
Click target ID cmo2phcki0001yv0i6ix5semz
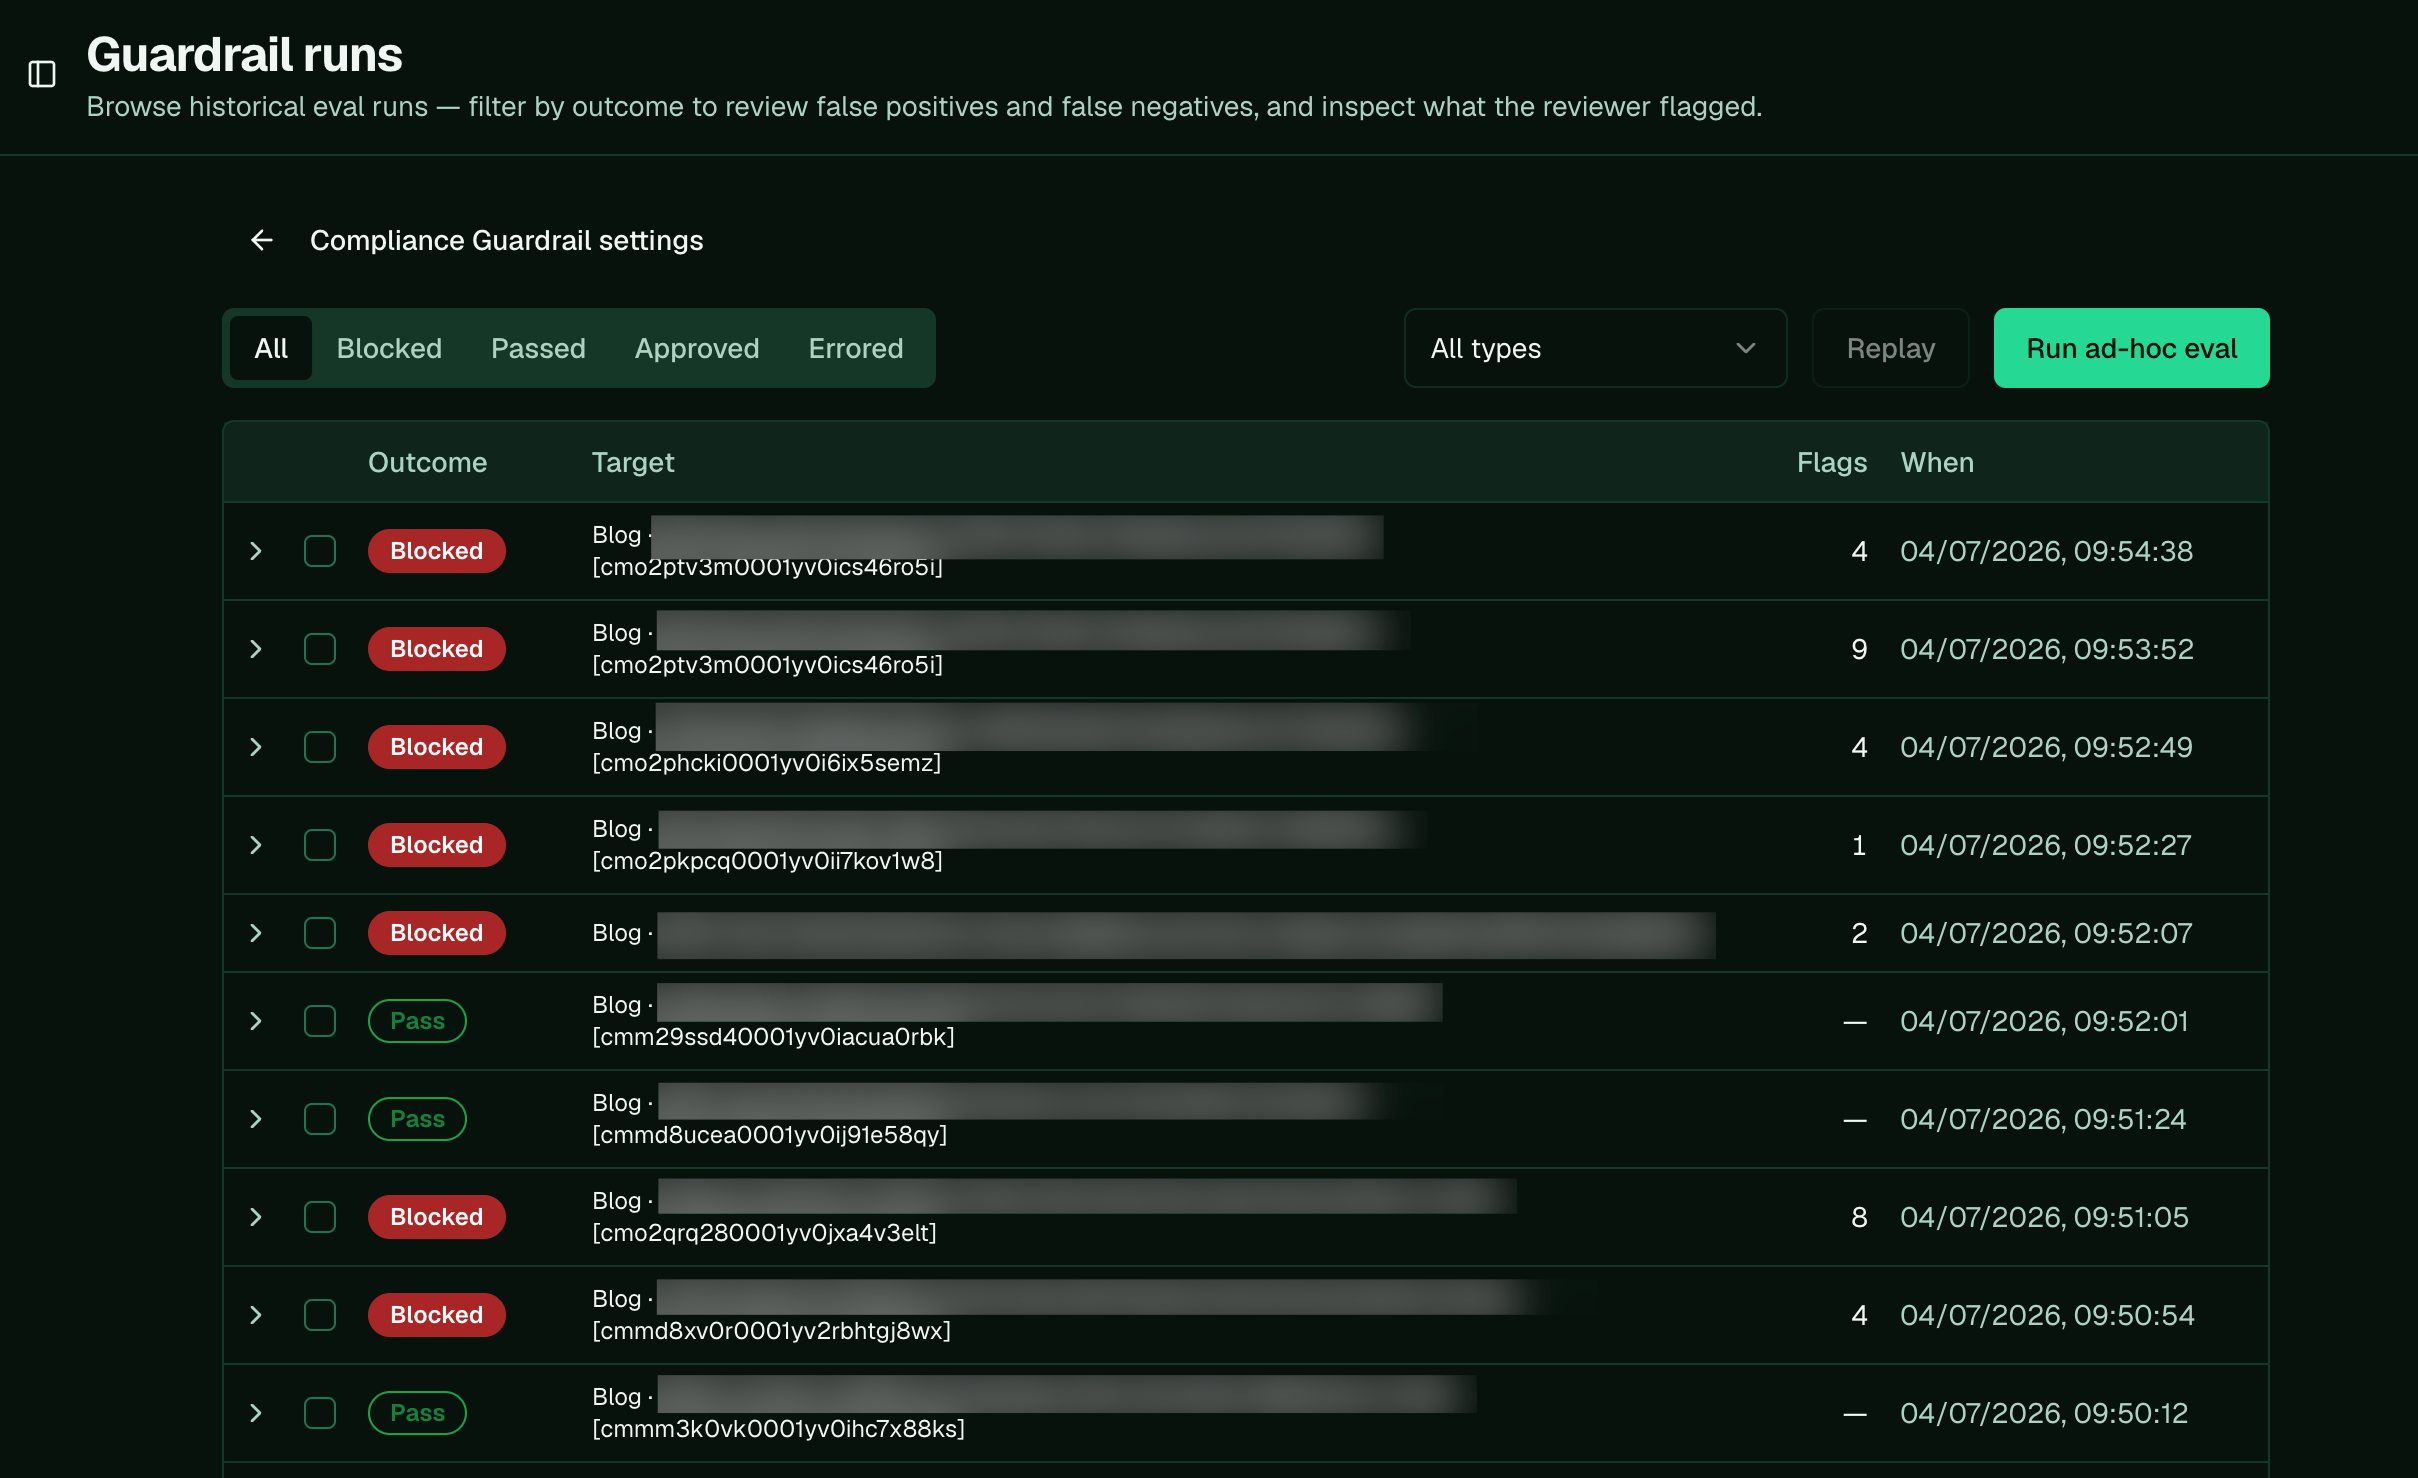(x=767, y=763)
